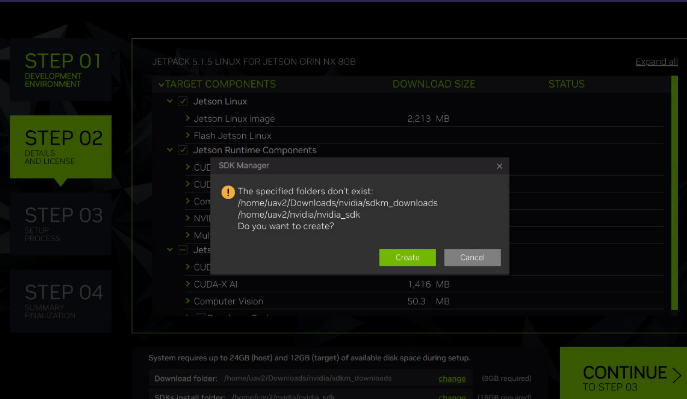Screen dimensions: 687x399
Task: Click the system disk space requirement text
Action: (309, 358)
